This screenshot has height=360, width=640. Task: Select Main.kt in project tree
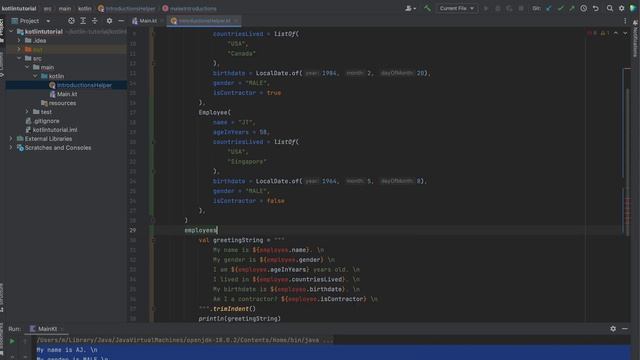[x=66, y=94]
